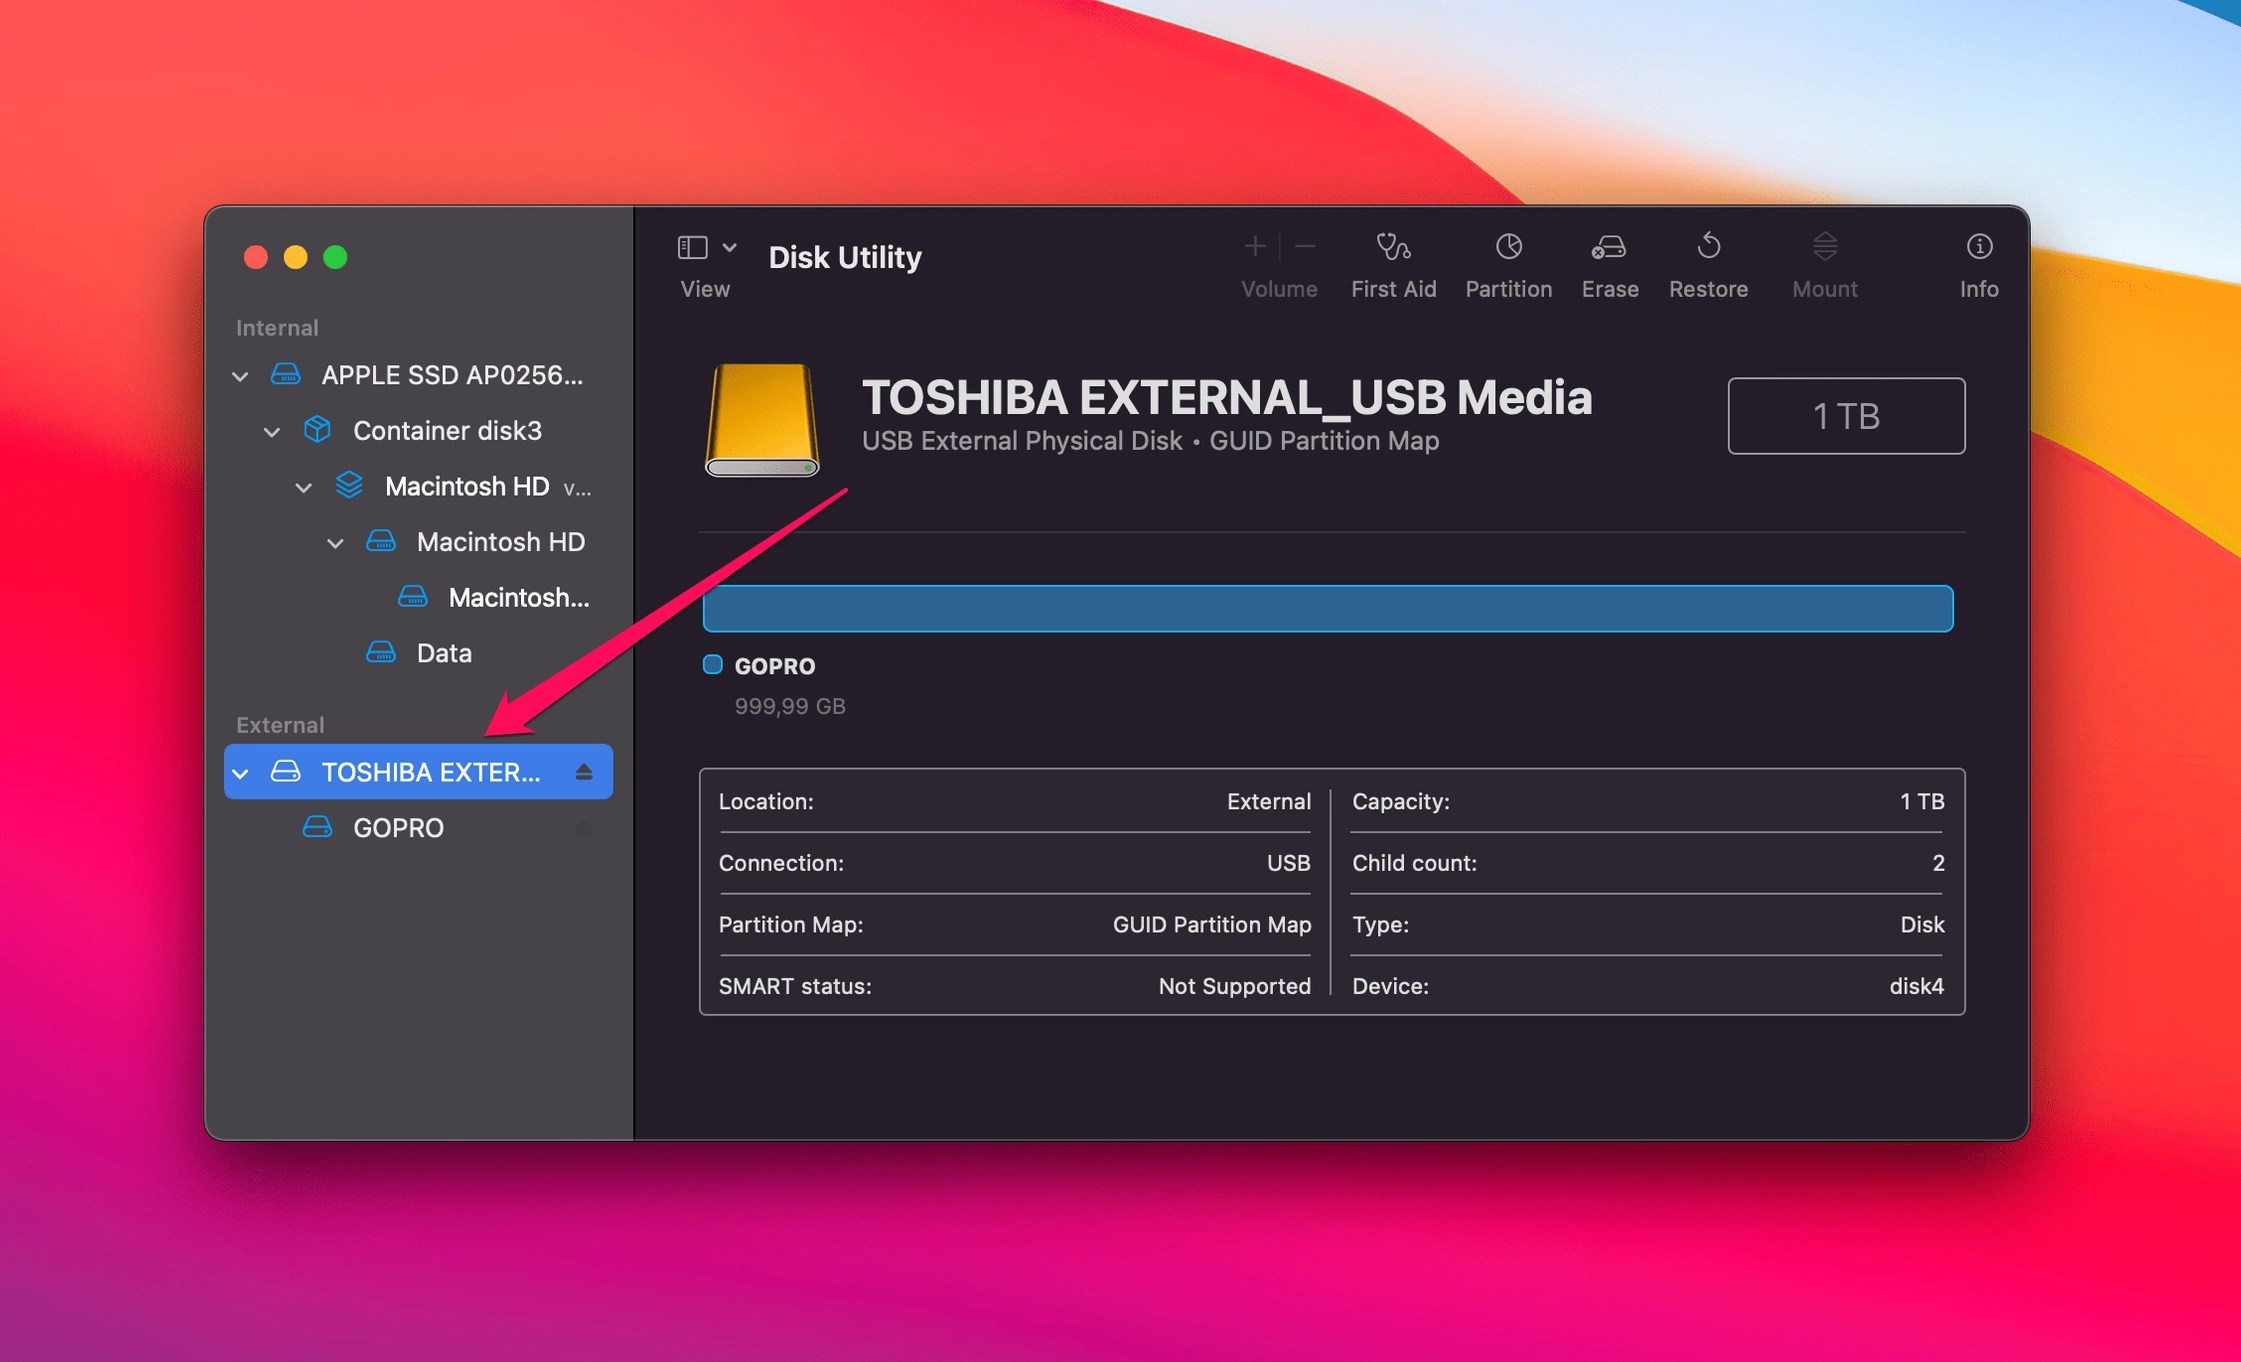Collapse the APPLE SSD disk tree

click(x=240, y=375)
